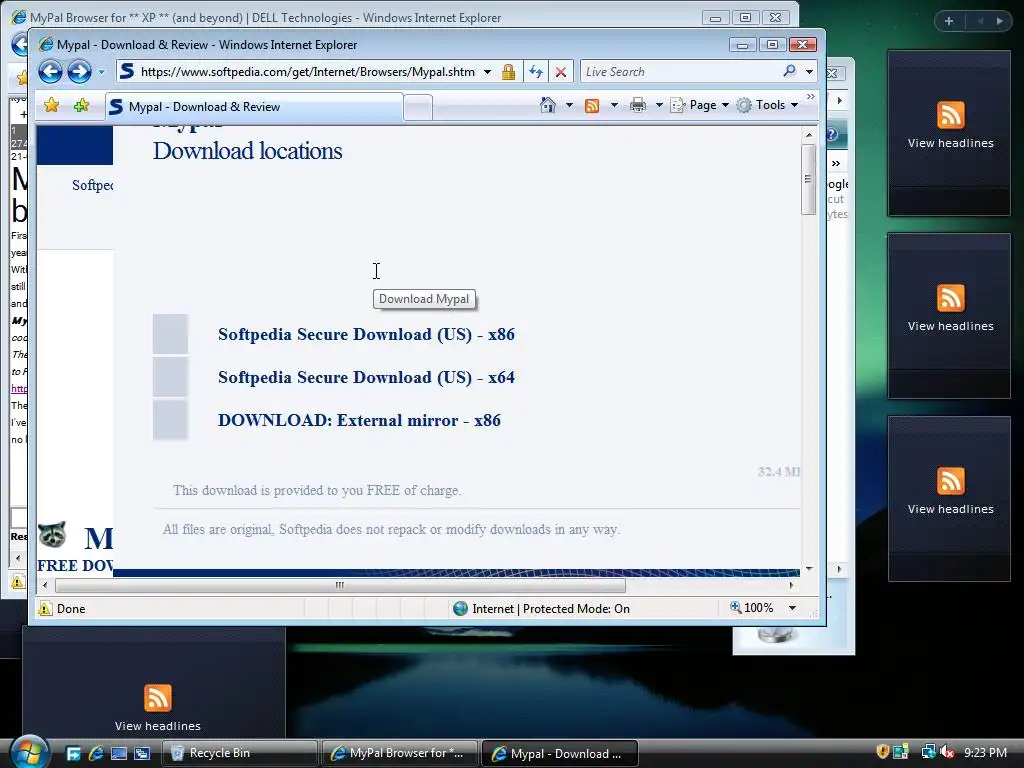Launch Internet Explorer from quick launch
The image size is (1024, 768).
[96, 754]
